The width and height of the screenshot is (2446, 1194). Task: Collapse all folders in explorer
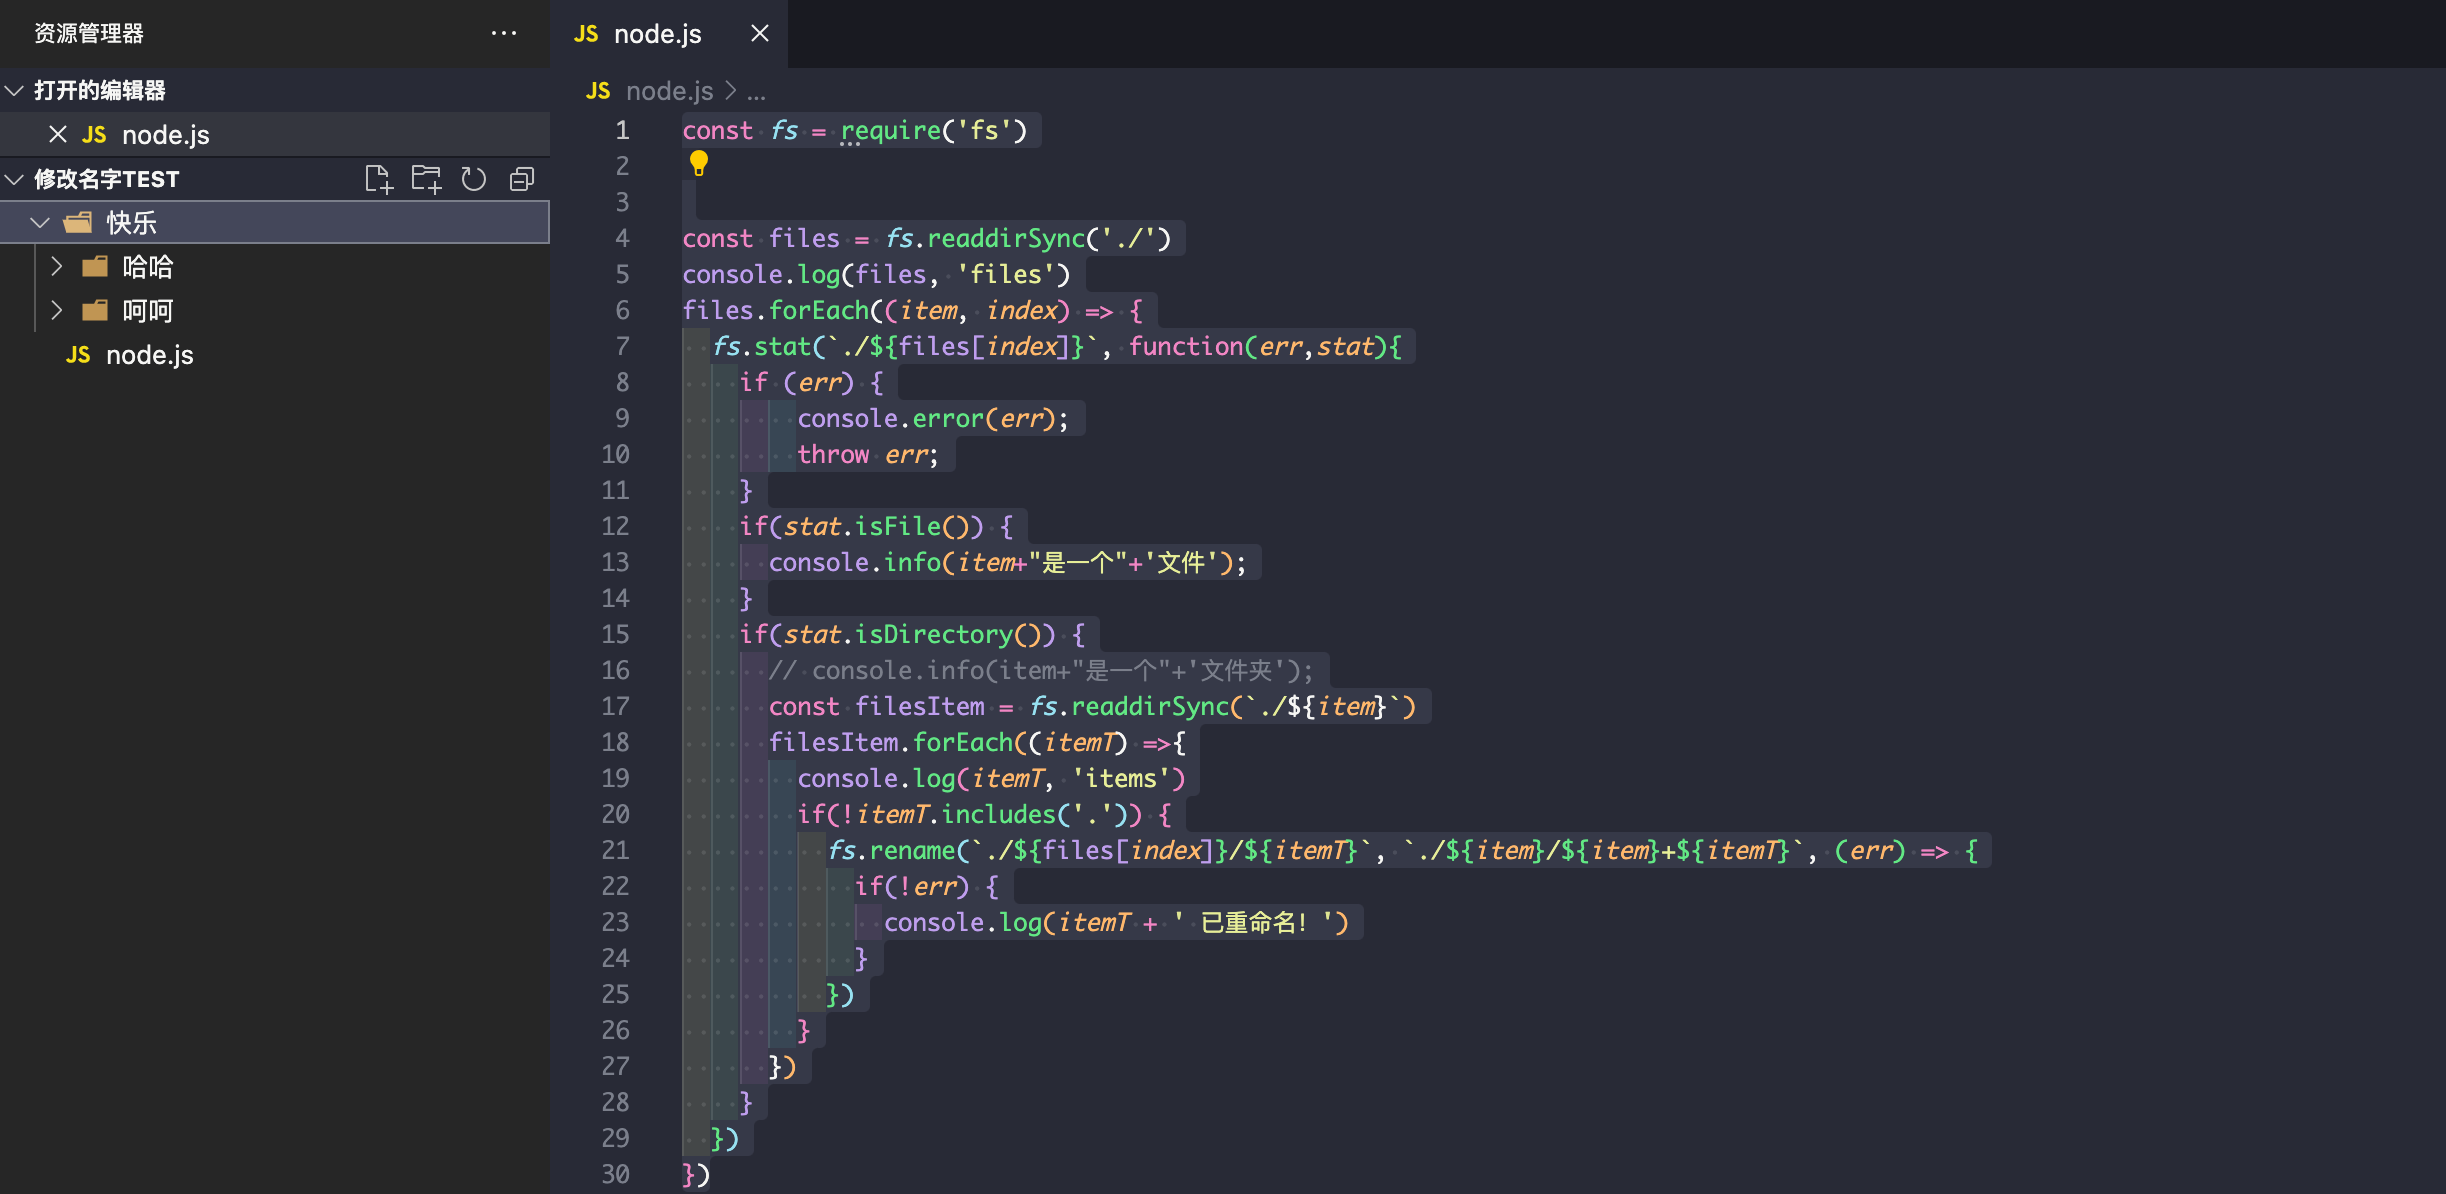(522, 179)
